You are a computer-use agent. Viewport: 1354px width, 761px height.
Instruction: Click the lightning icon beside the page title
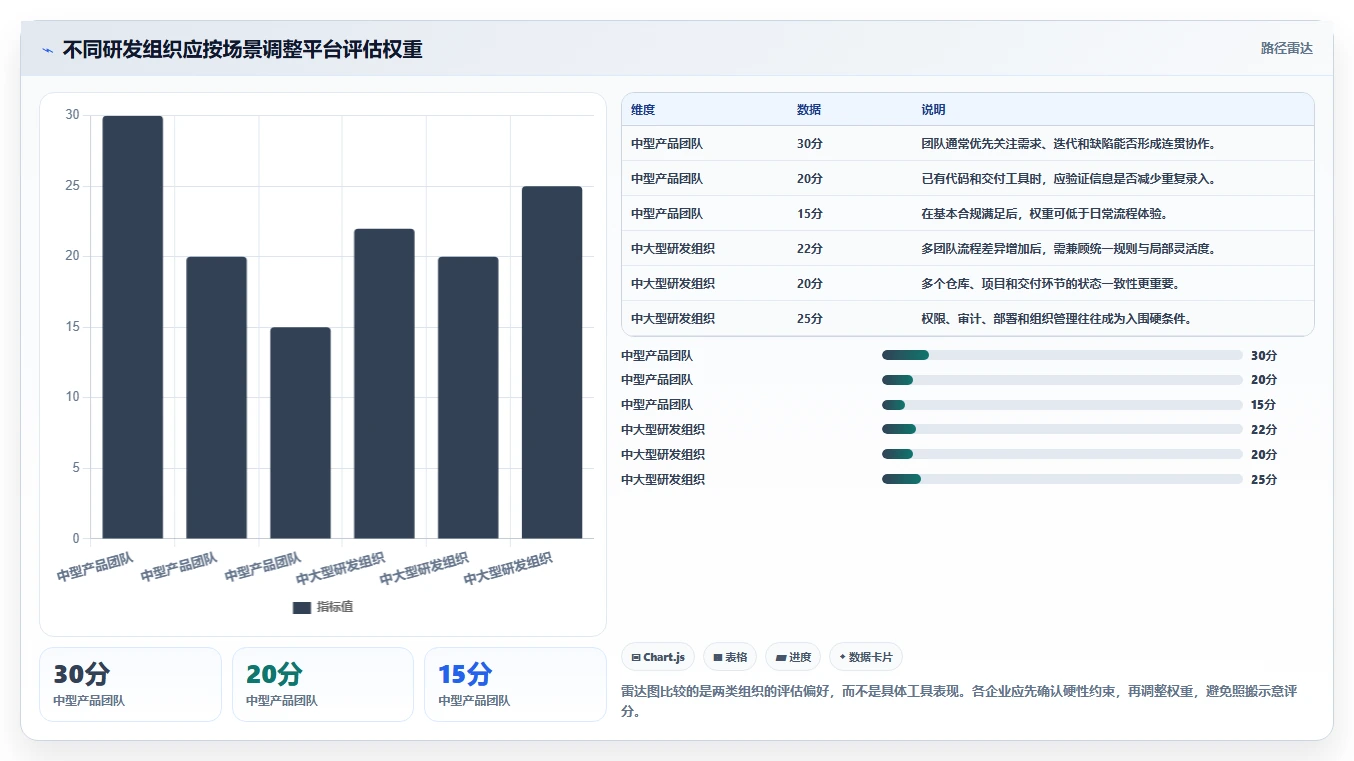48,50
